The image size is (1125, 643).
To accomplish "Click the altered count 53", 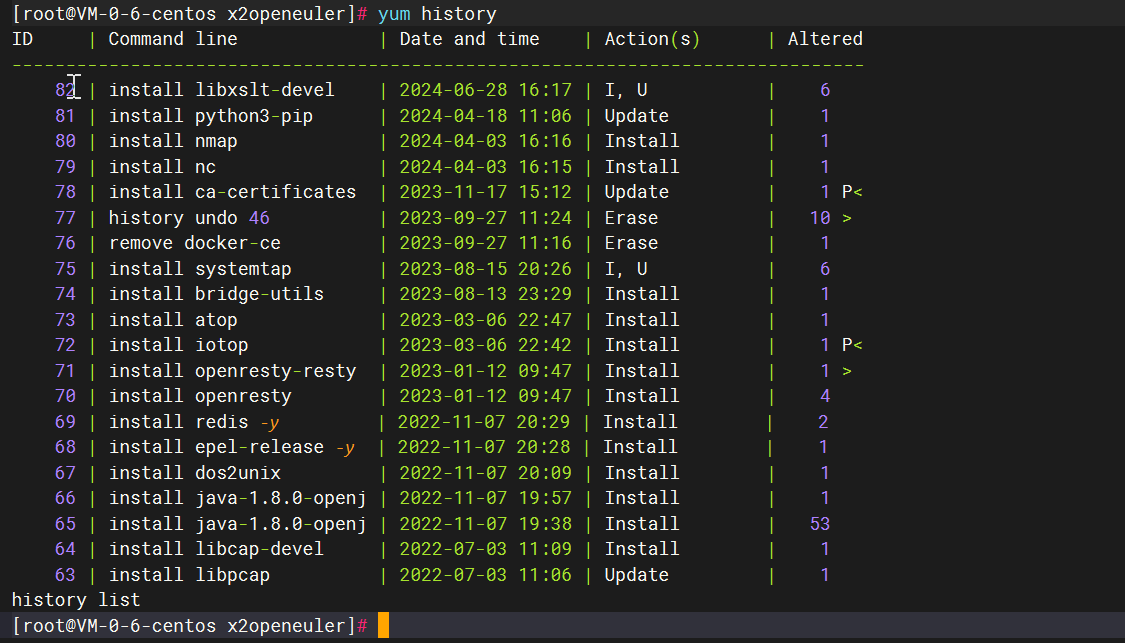I will coord(819,524).
